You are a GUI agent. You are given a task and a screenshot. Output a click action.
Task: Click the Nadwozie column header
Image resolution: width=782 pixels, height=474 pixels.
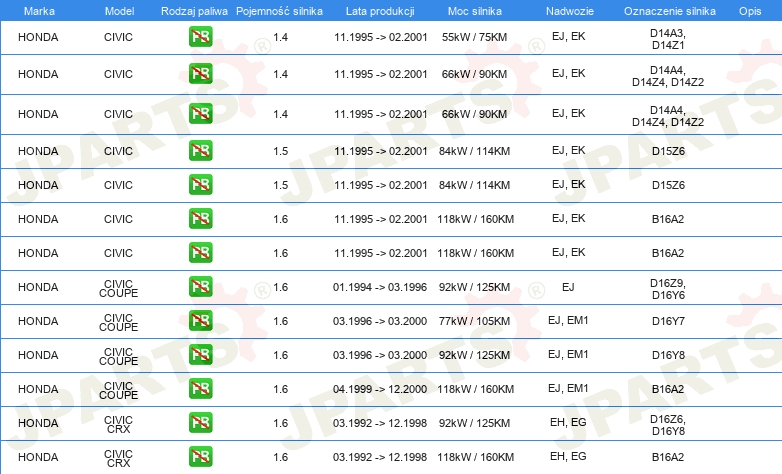(x=570, y=11)
